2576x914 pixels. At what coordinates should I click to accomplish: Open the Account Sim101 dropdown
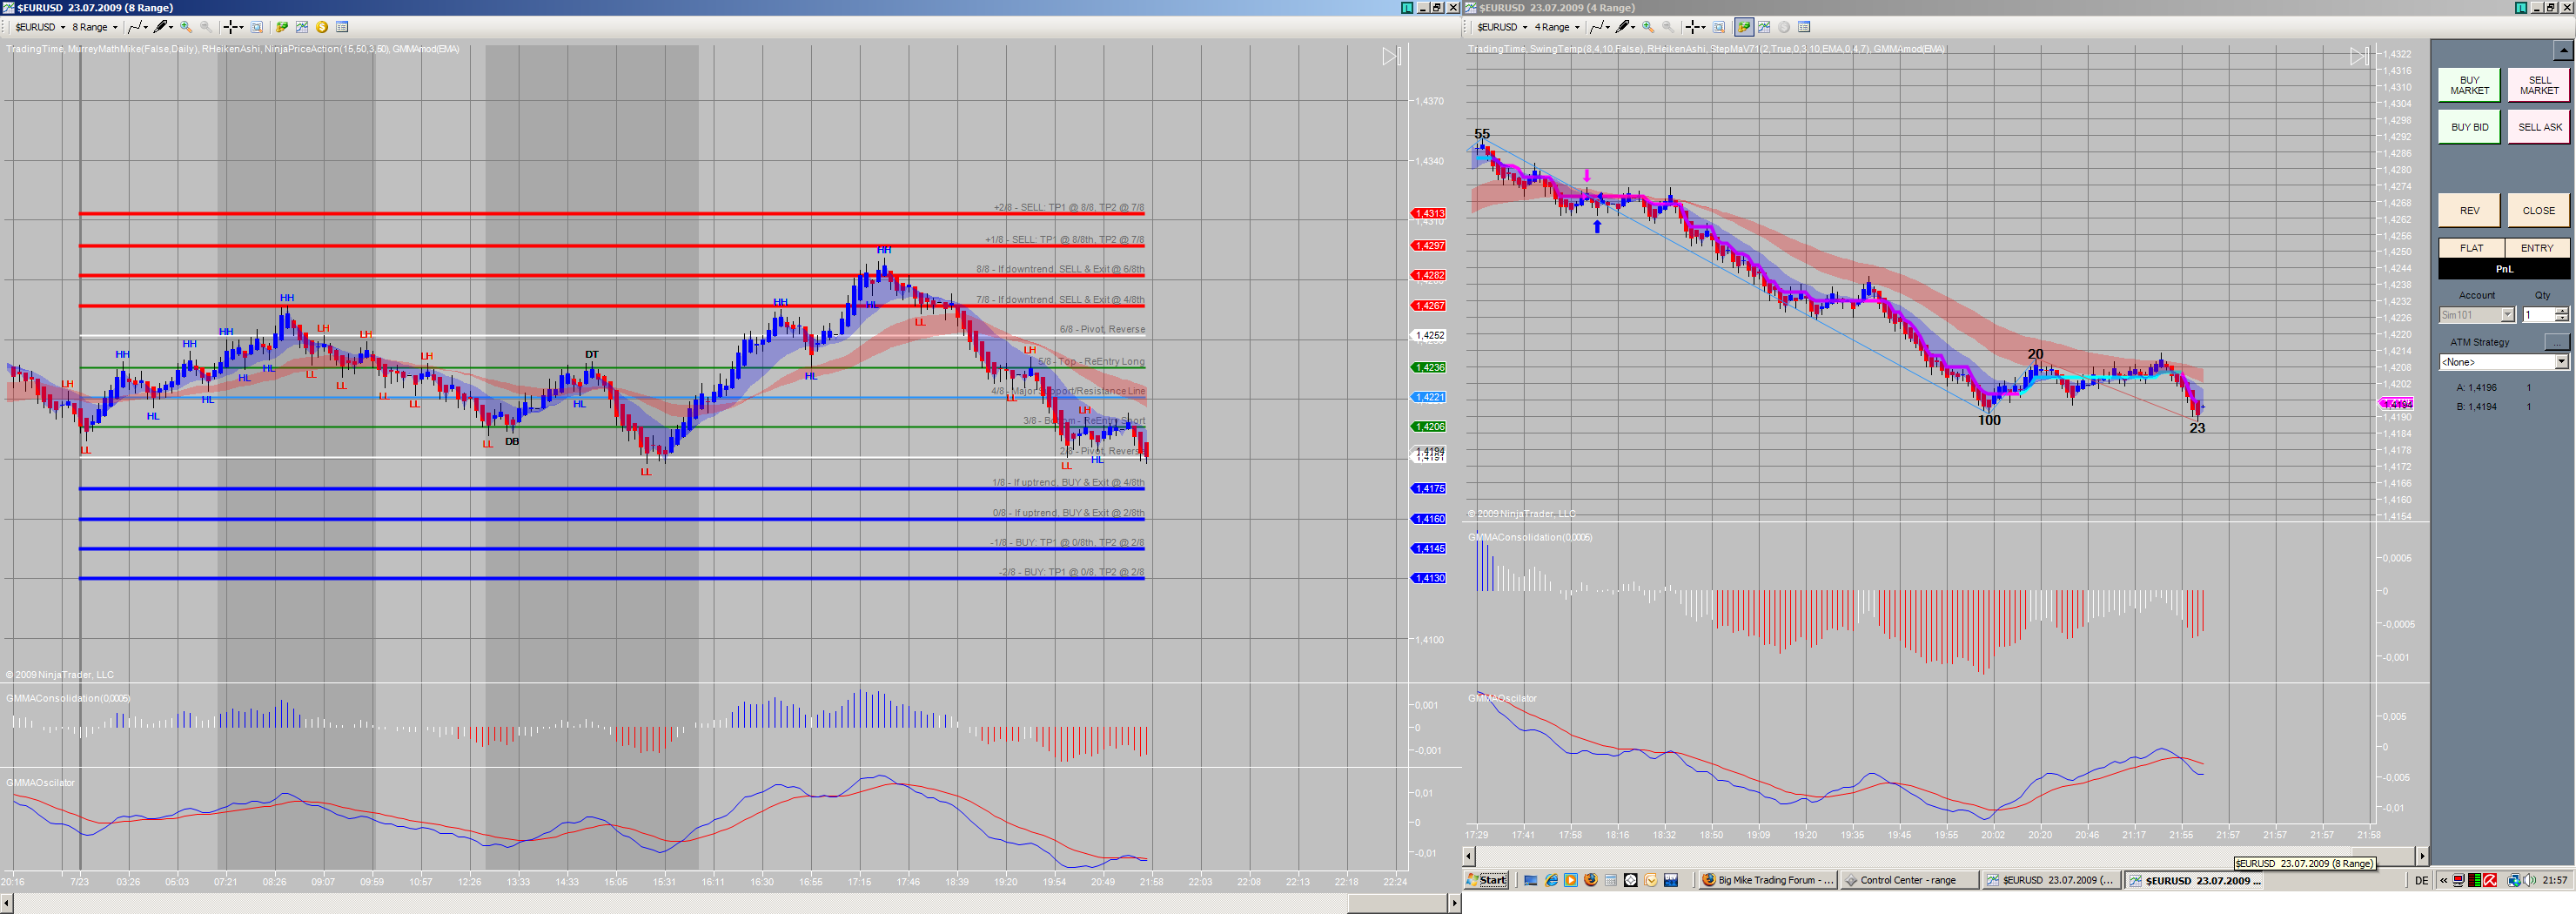pos(2476,315)
